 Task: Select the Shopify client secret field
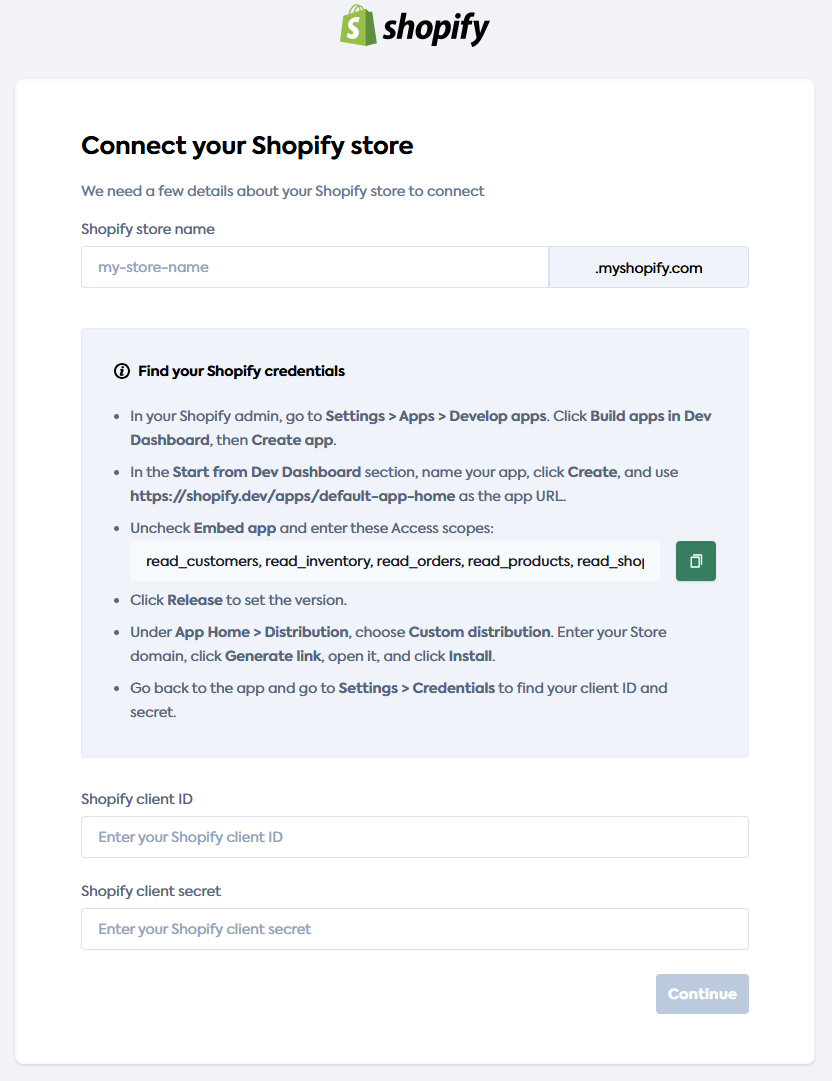(x=414, y=929)
